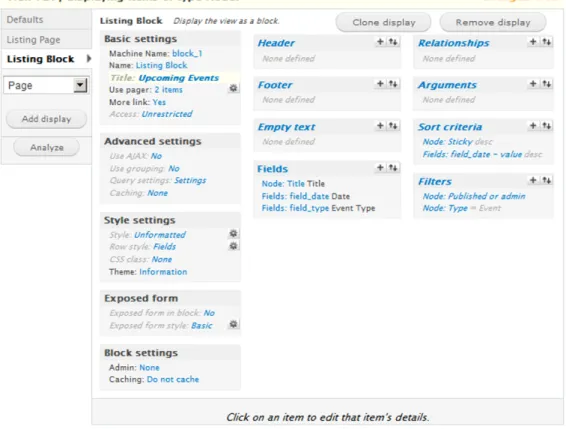Viewport: 566px width, 429px height.
Task: Open the Sort criteria section heading
Action: 450,127
